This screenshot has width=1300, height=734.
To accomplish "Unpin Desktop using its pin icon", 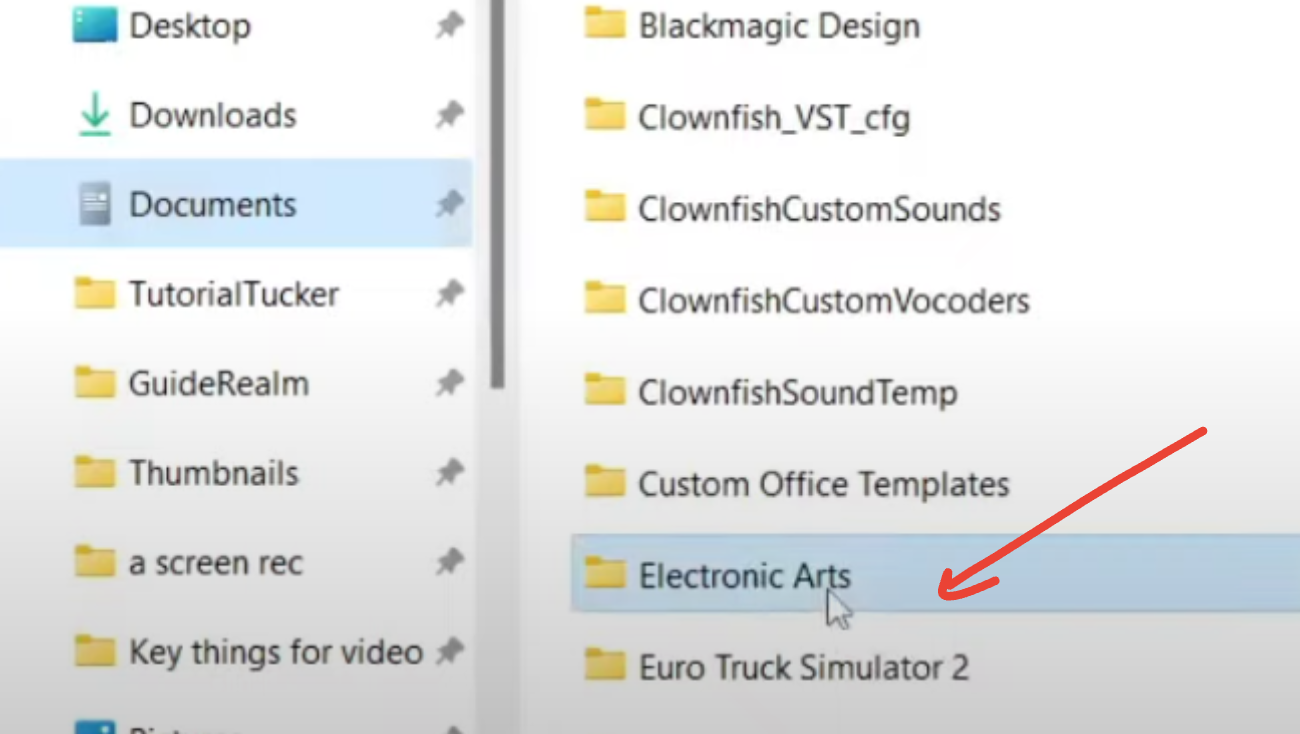I will click(x=449, y=27).
